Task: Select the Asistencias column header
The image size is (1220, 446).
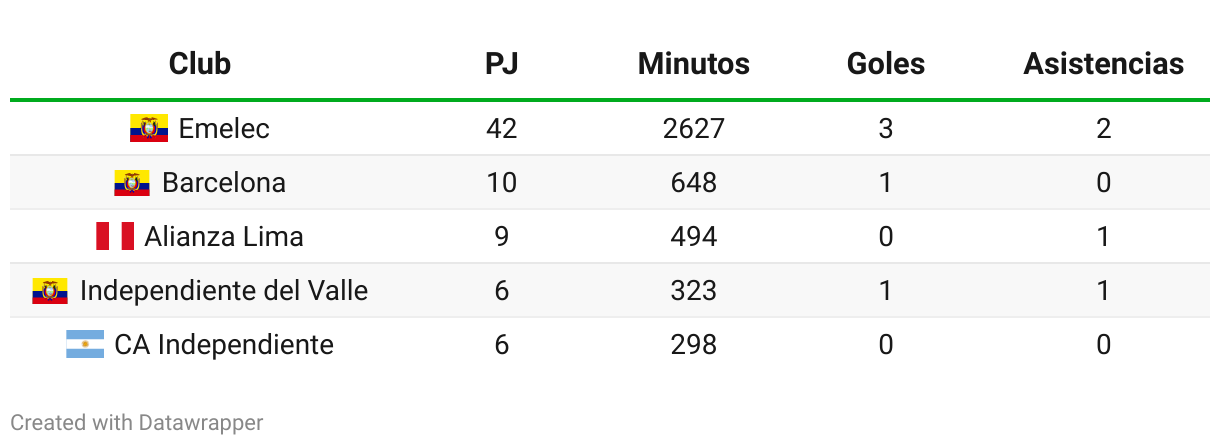Action: (x=1104, y=64)
